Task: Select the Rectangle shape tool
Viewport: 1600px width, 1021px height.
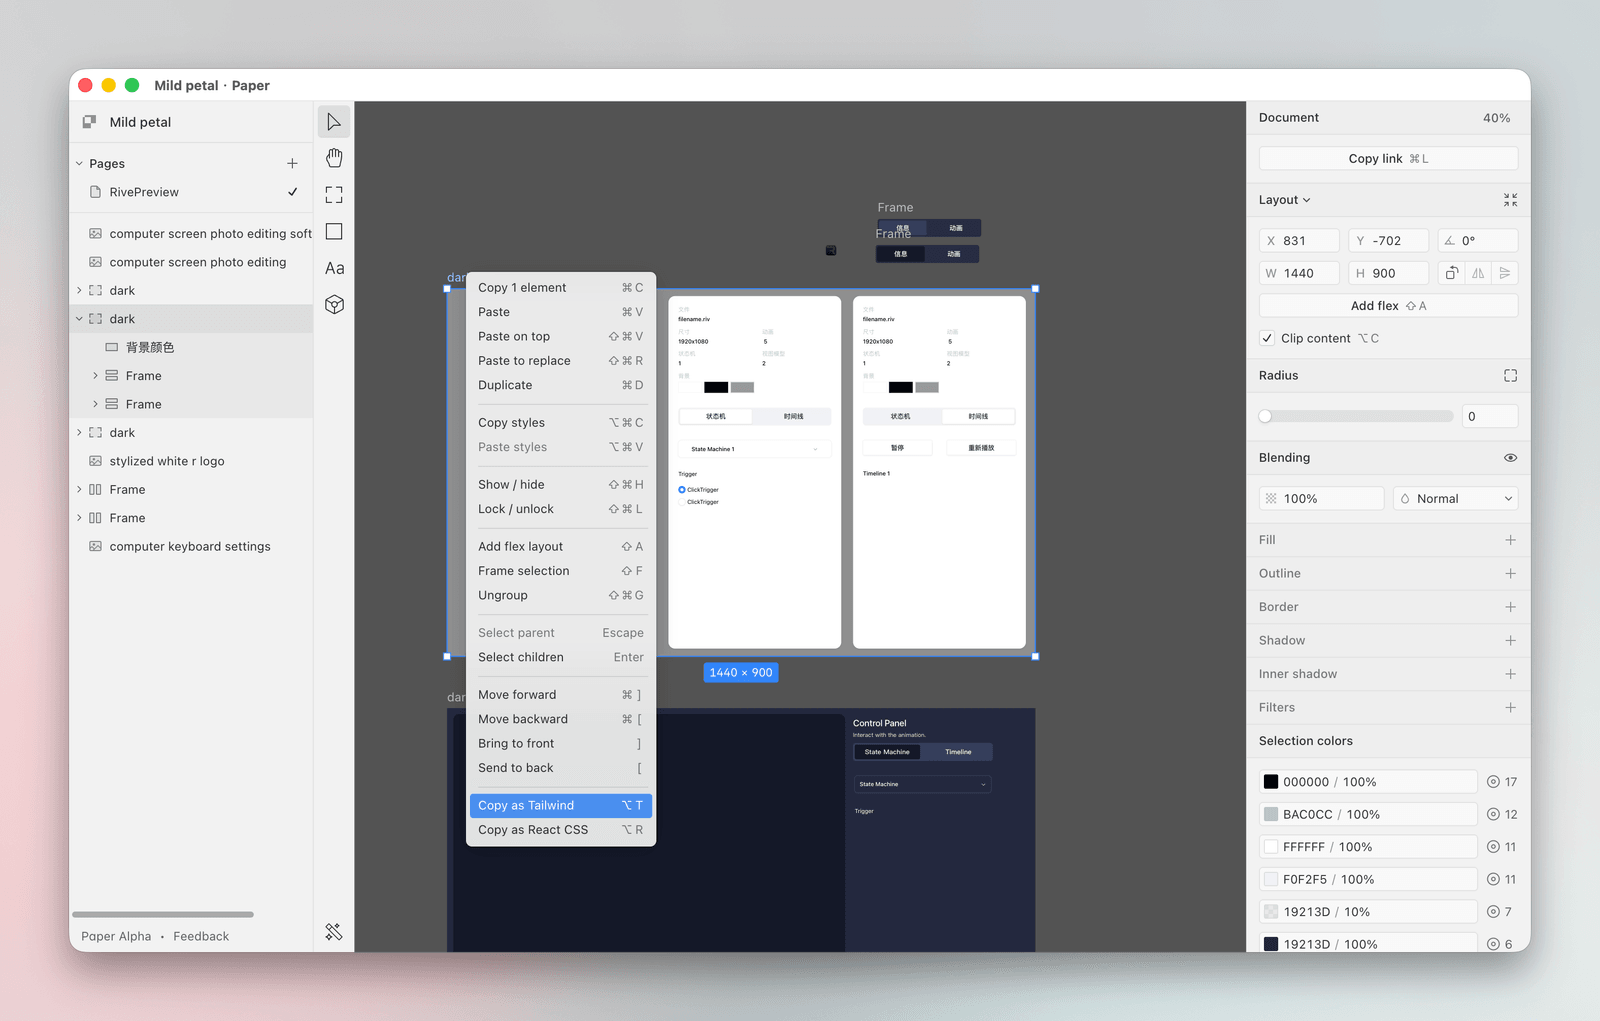Action: (334, 232)
